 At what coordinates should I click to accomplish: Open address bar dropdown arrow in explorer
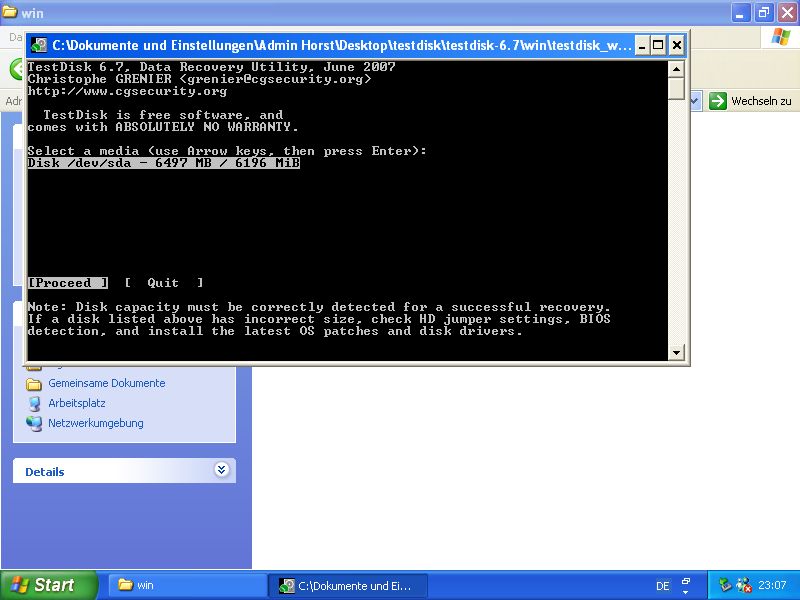point(694,101)
